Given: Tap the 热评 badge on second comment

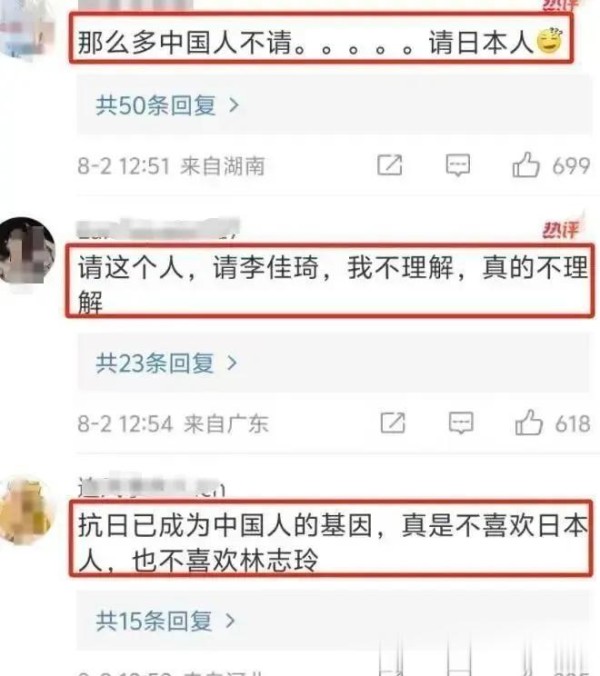Looking at the screenshot, I should (x=561, y=228).
